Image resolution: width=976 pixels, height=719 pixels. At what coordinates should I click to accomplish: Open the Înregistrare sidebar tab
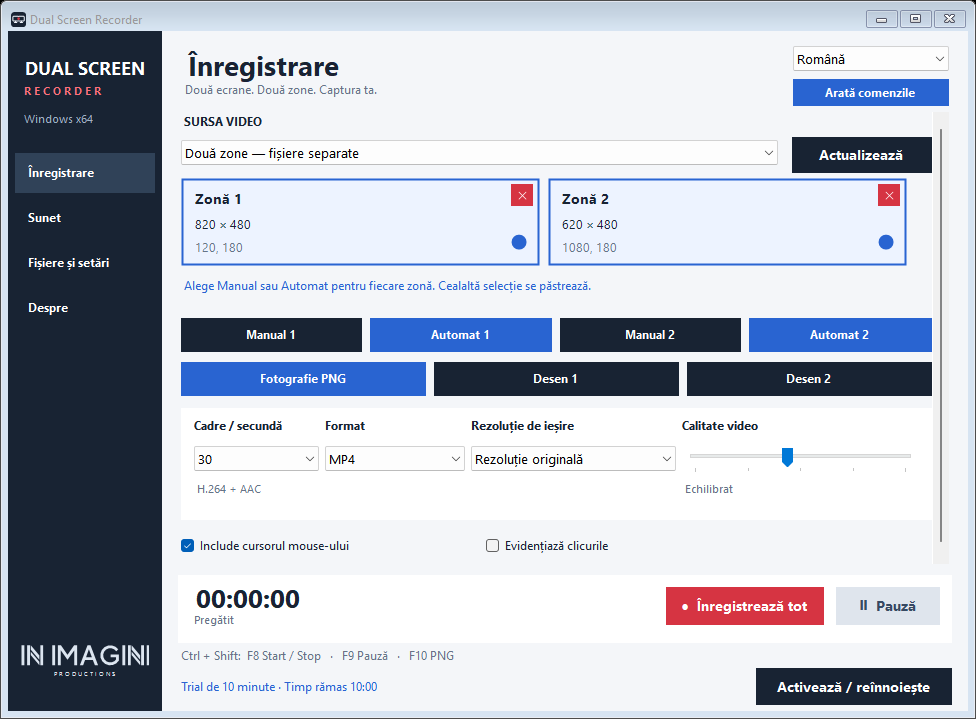pos(85,173)
